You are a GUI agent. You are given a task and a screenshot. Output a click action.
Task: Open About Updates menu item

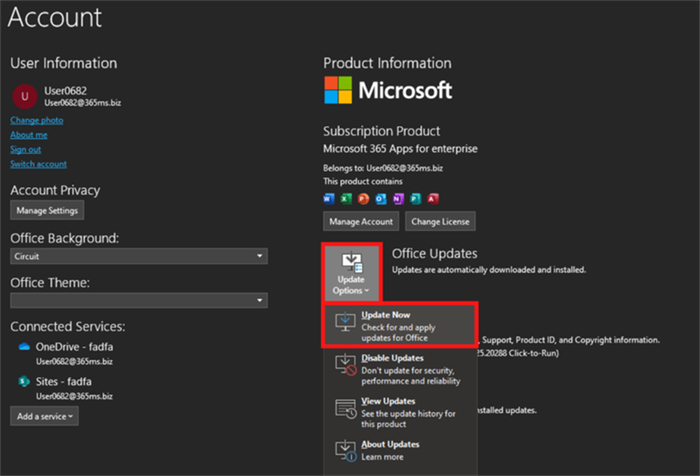pos(399,449)
